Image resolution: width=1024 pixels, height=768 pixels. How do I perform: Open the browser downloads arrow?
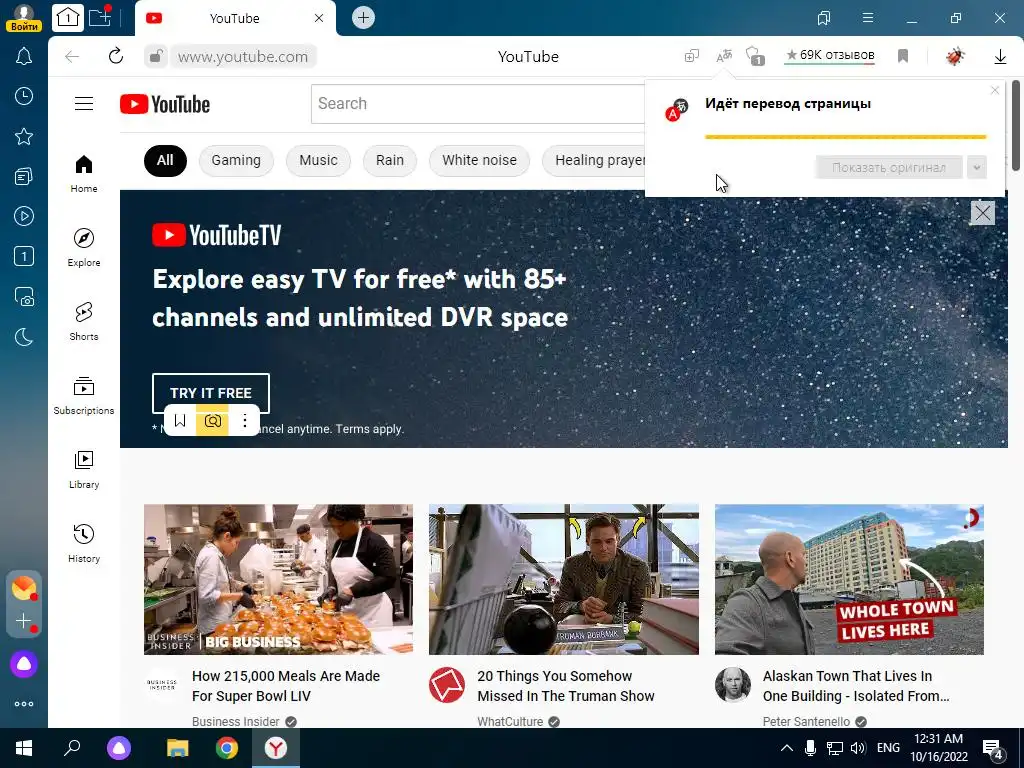point(1000,57)
